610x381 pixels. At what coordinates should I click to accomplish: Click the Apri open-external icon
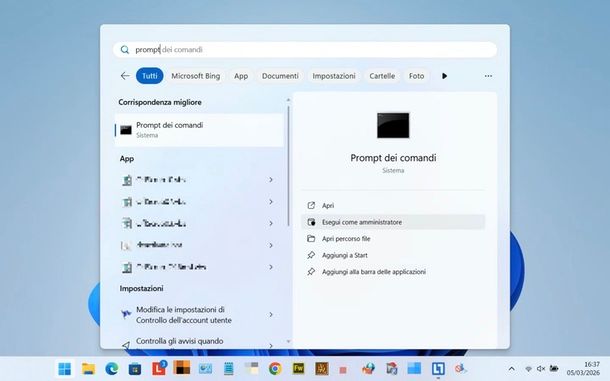coord(311,205)
